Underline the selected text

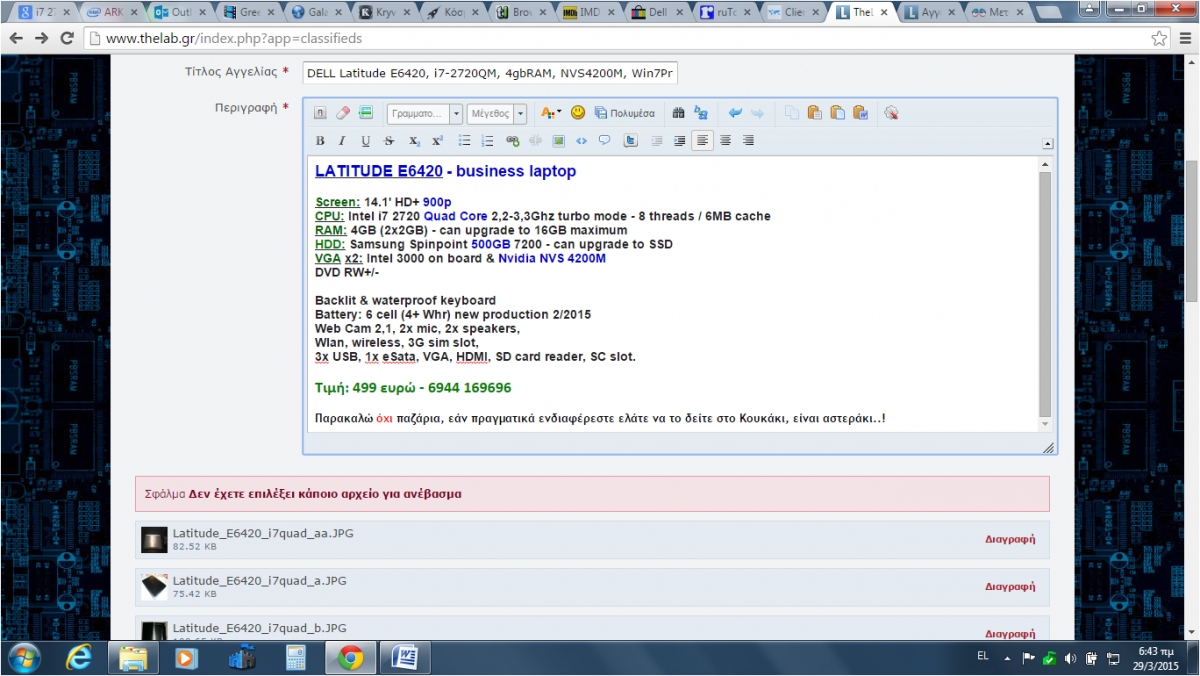click(366, 141)
